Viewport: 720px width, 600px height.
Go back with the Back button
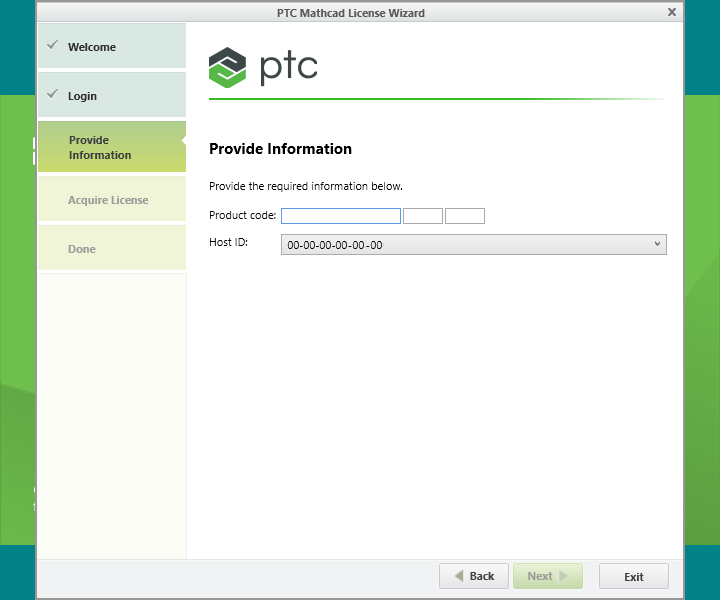[x=474, y=576]
